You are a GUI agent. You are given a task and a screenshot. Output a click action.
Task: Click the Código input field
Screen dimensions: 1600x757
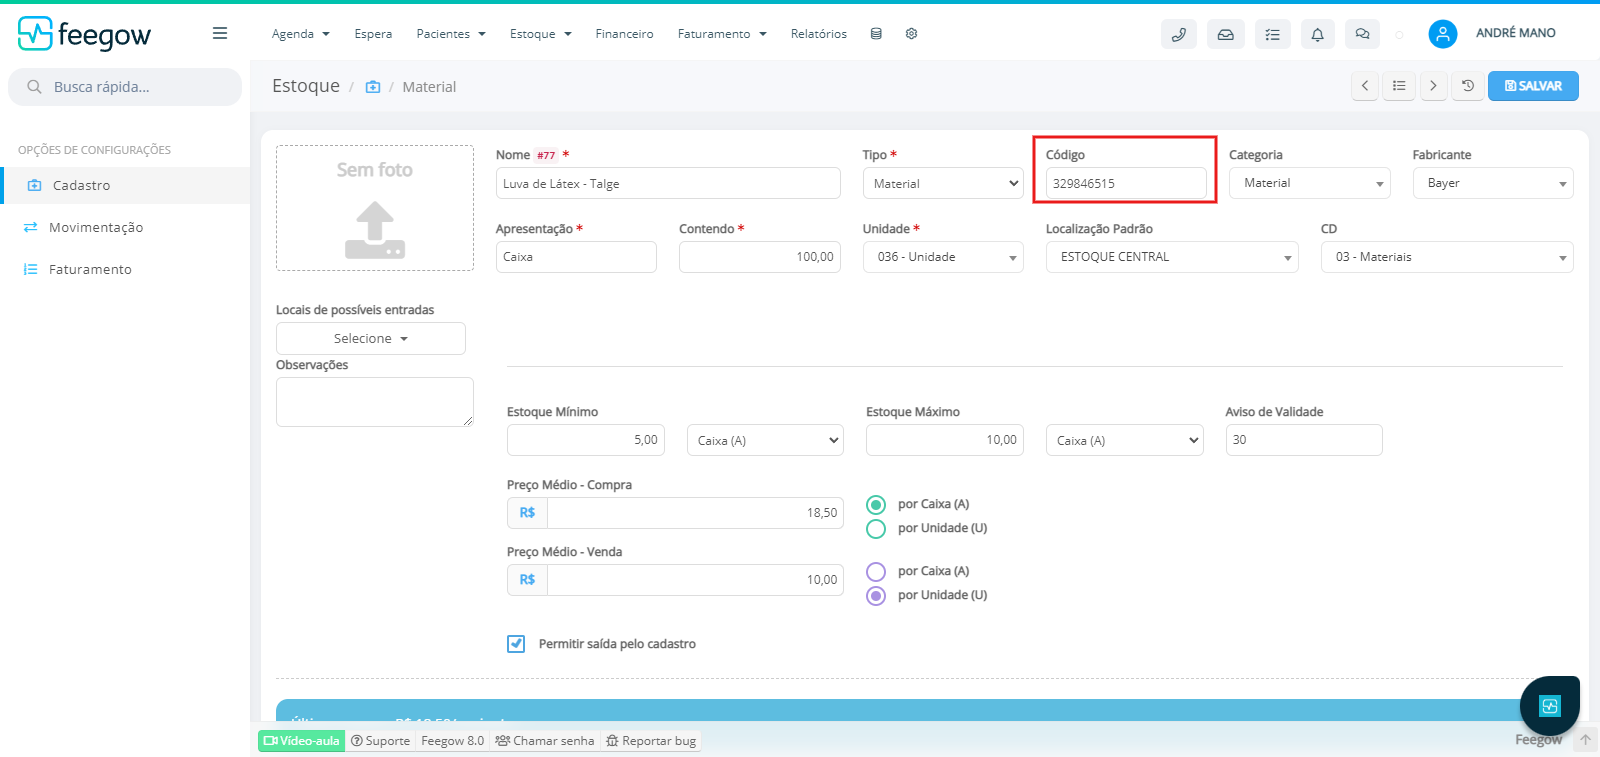(1126, 183)
